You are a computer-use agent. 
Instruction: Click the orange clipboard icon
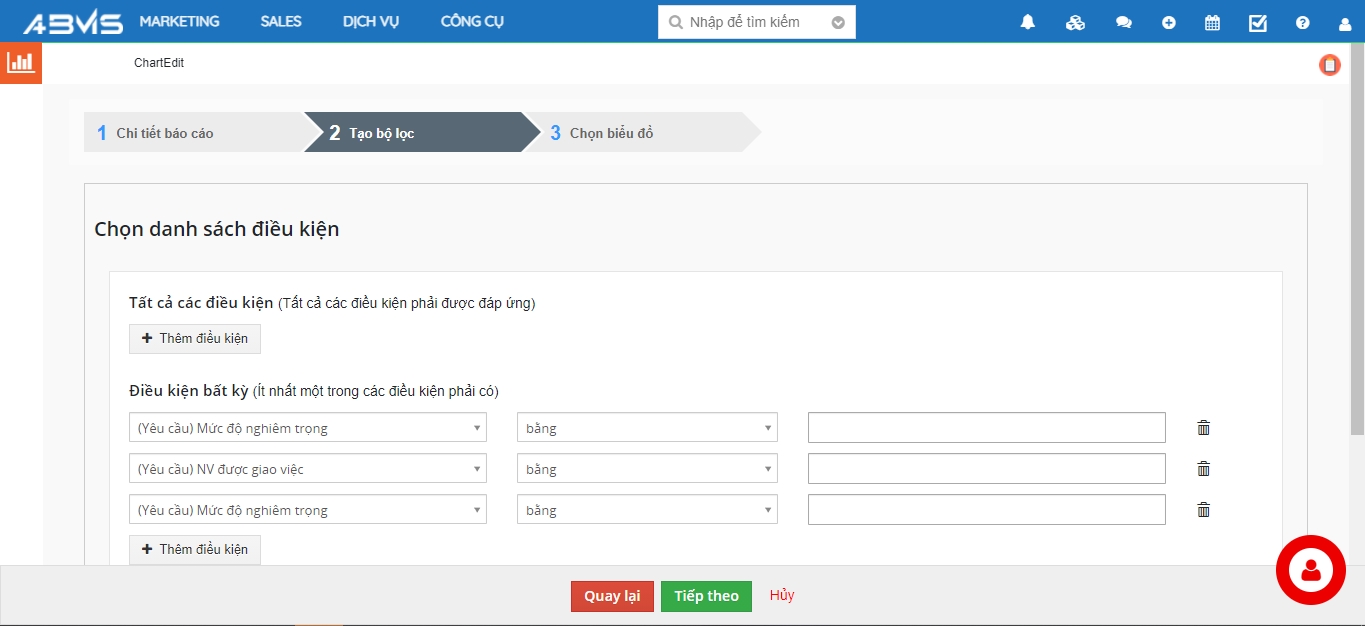(x=1329, y=65)
